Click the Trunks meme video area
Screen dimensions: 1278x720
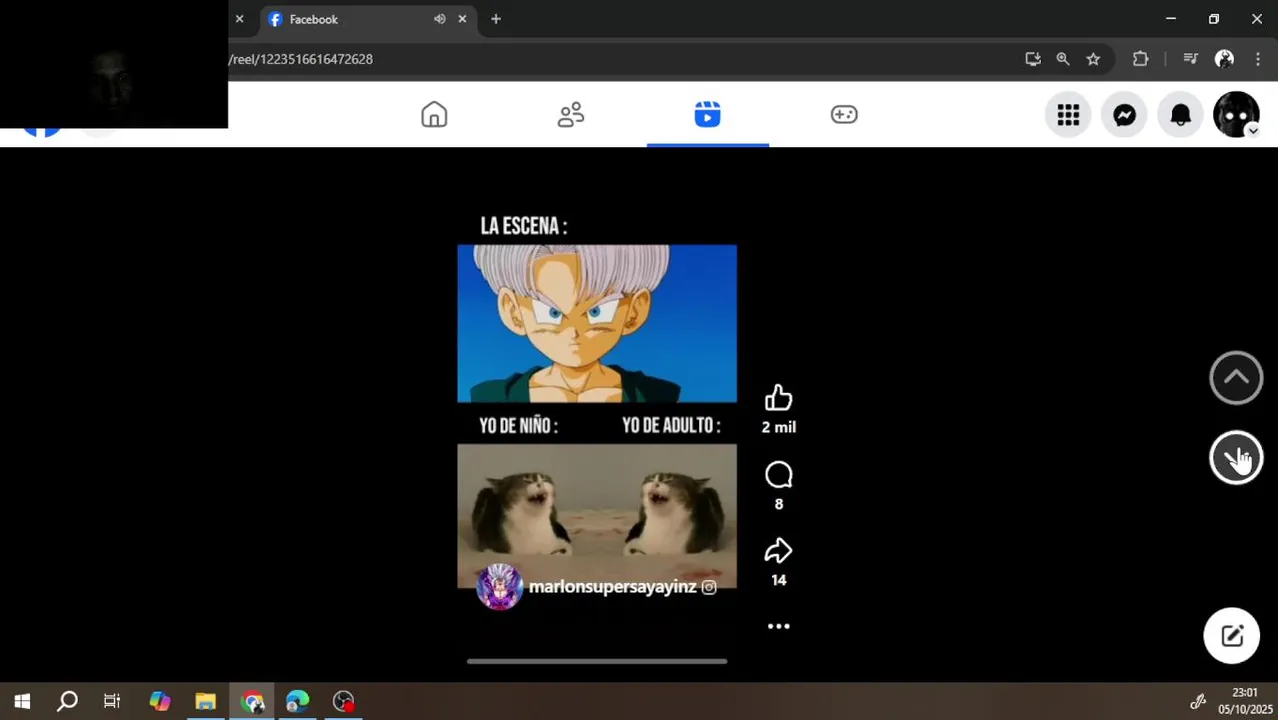tap(597, 323)
